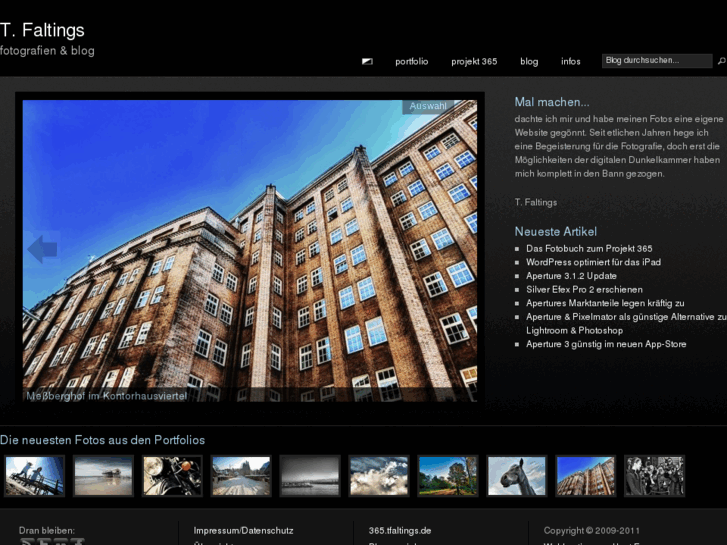
Task: Open 'Aperture & Pixelmator als günstige Alternative' article
Action: click(626, 324)
